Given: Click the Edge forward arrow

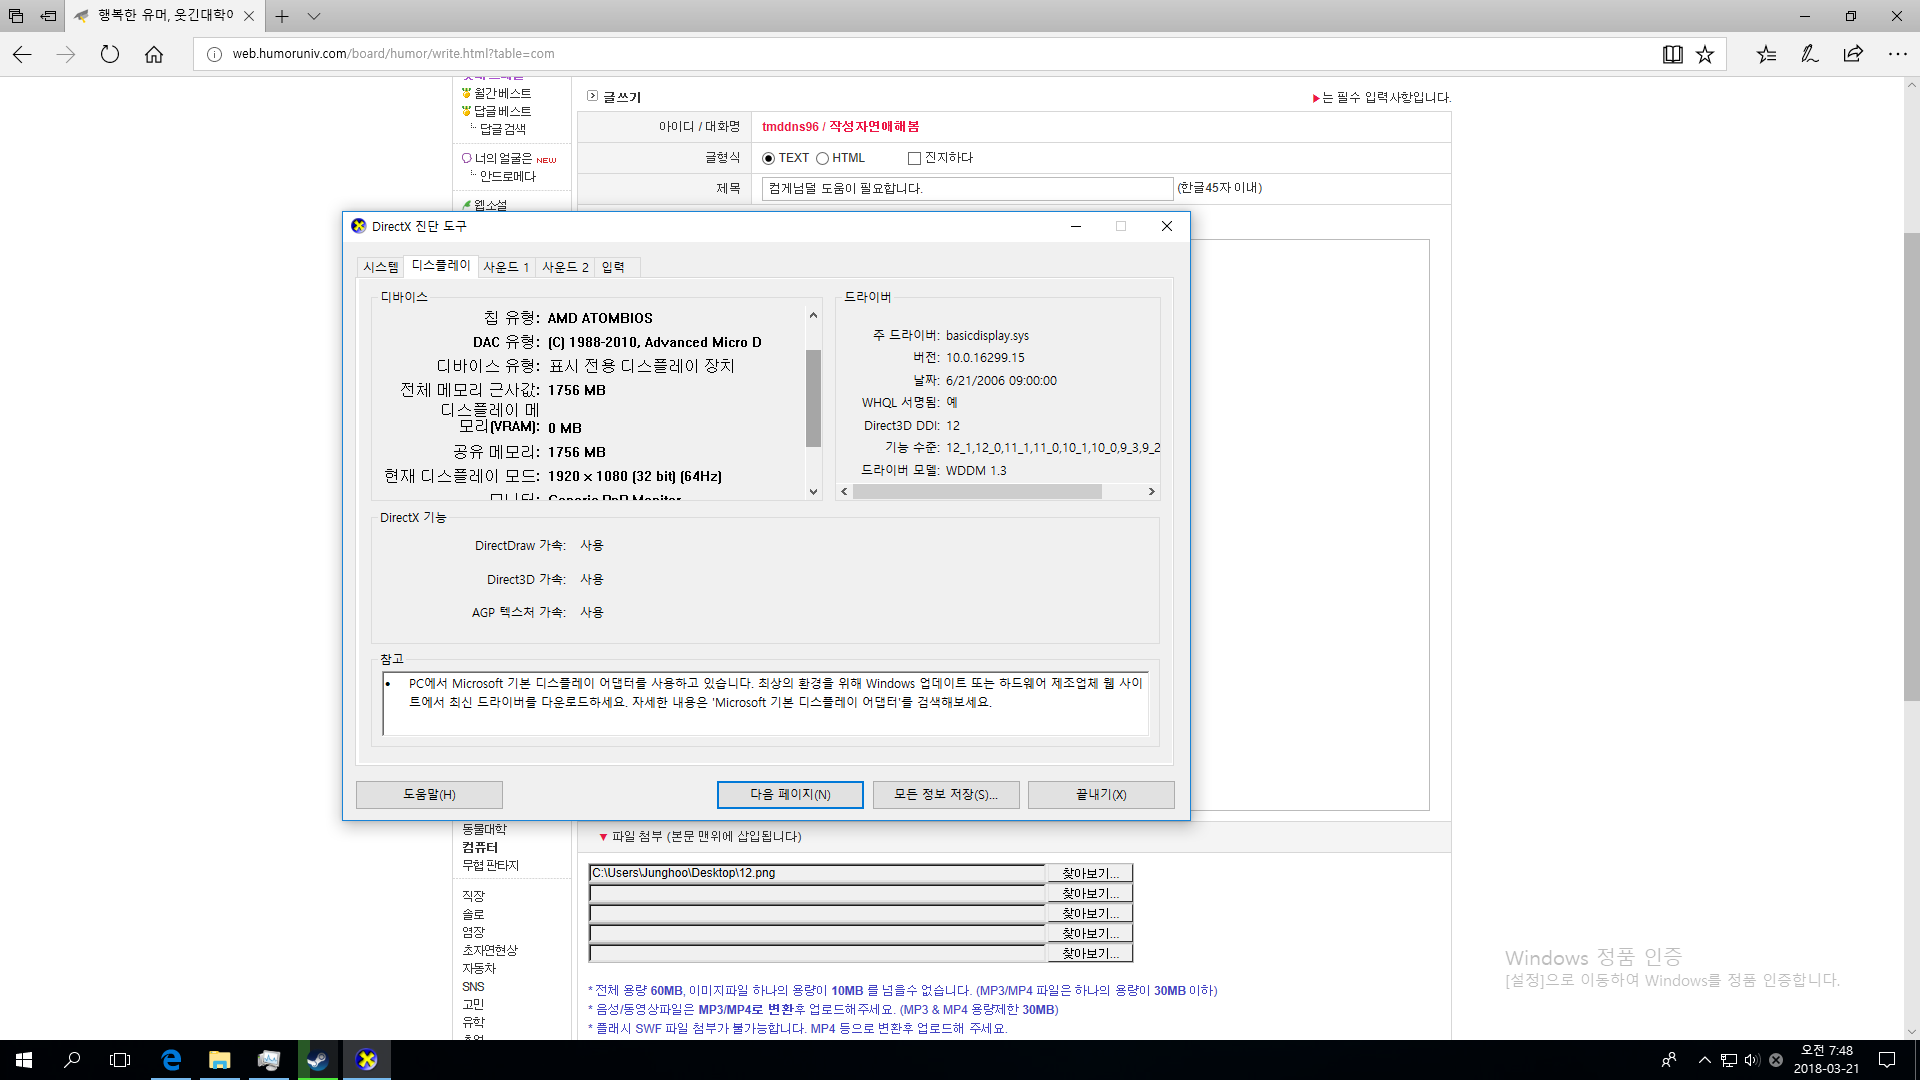Looking at the screenshot, I should [66, 54].
